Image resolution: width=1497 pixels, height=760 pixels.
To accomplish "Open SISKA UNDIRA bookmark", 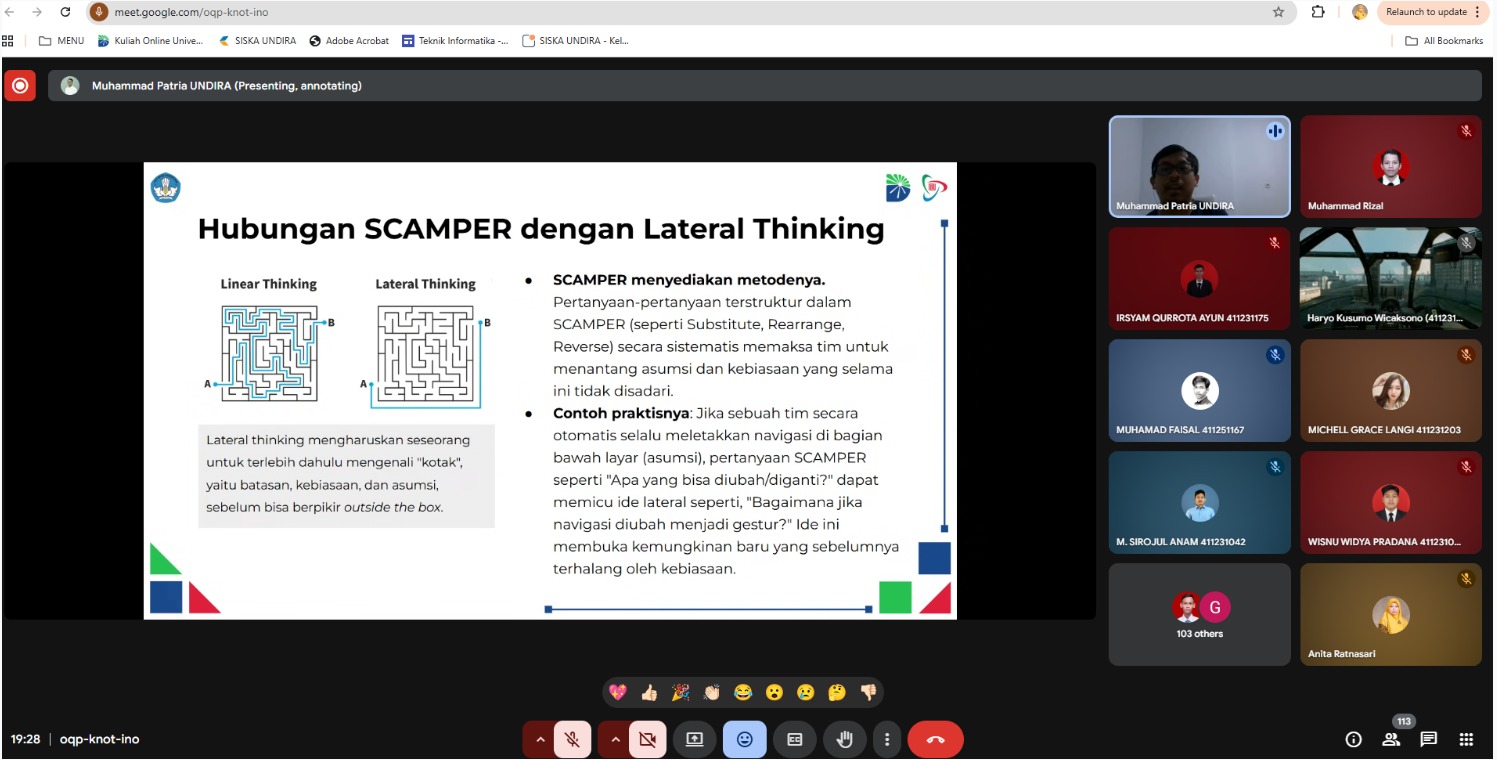I will 258,41.
